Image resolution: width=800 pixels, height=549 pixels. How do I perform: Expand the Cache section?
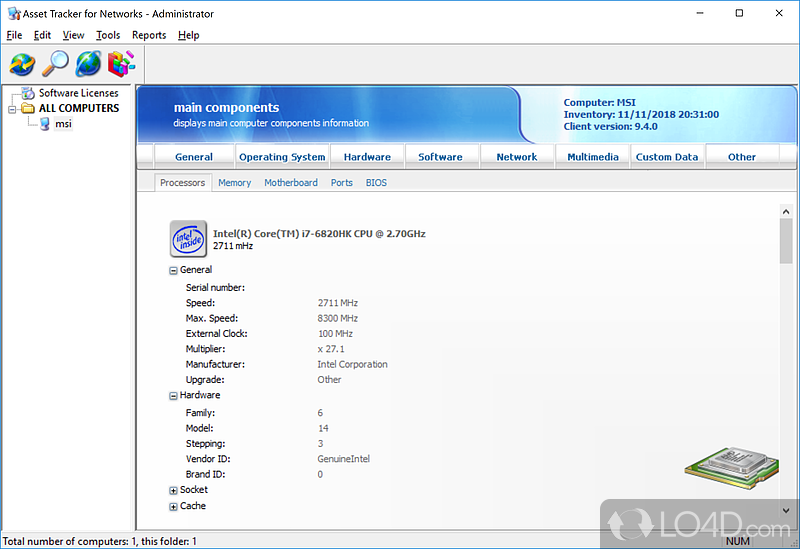tap(173, 507)
